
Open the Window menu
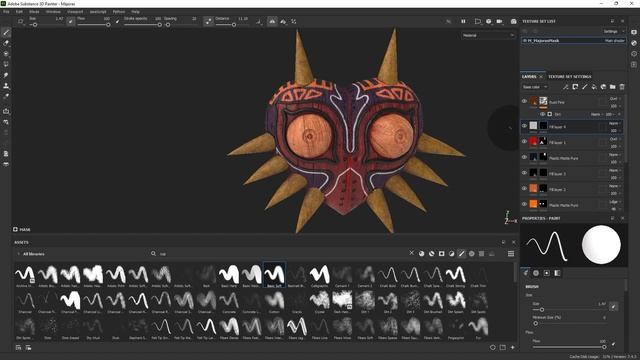[53, 12]
